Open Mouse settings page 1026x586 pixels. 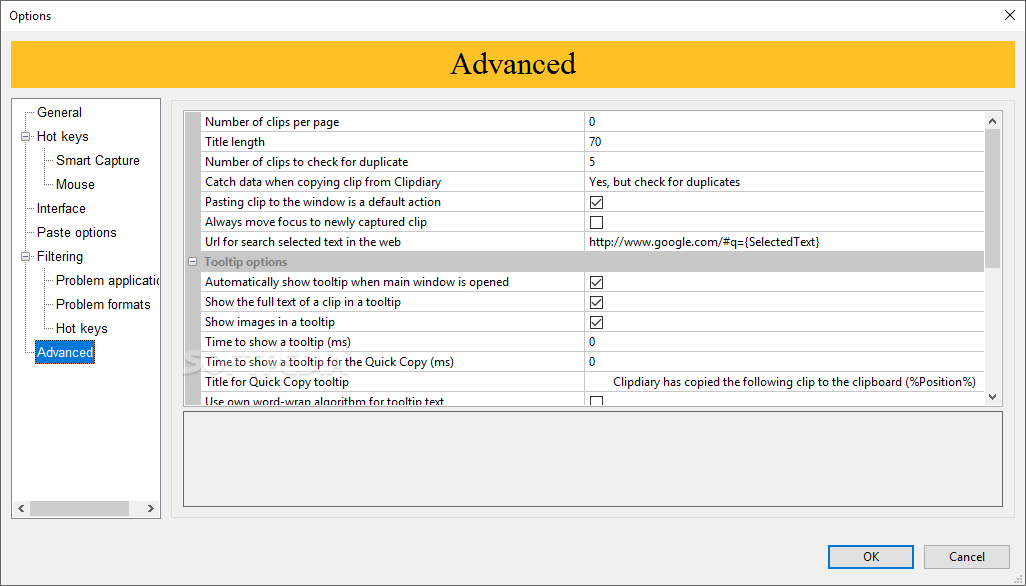click(75, 184)
